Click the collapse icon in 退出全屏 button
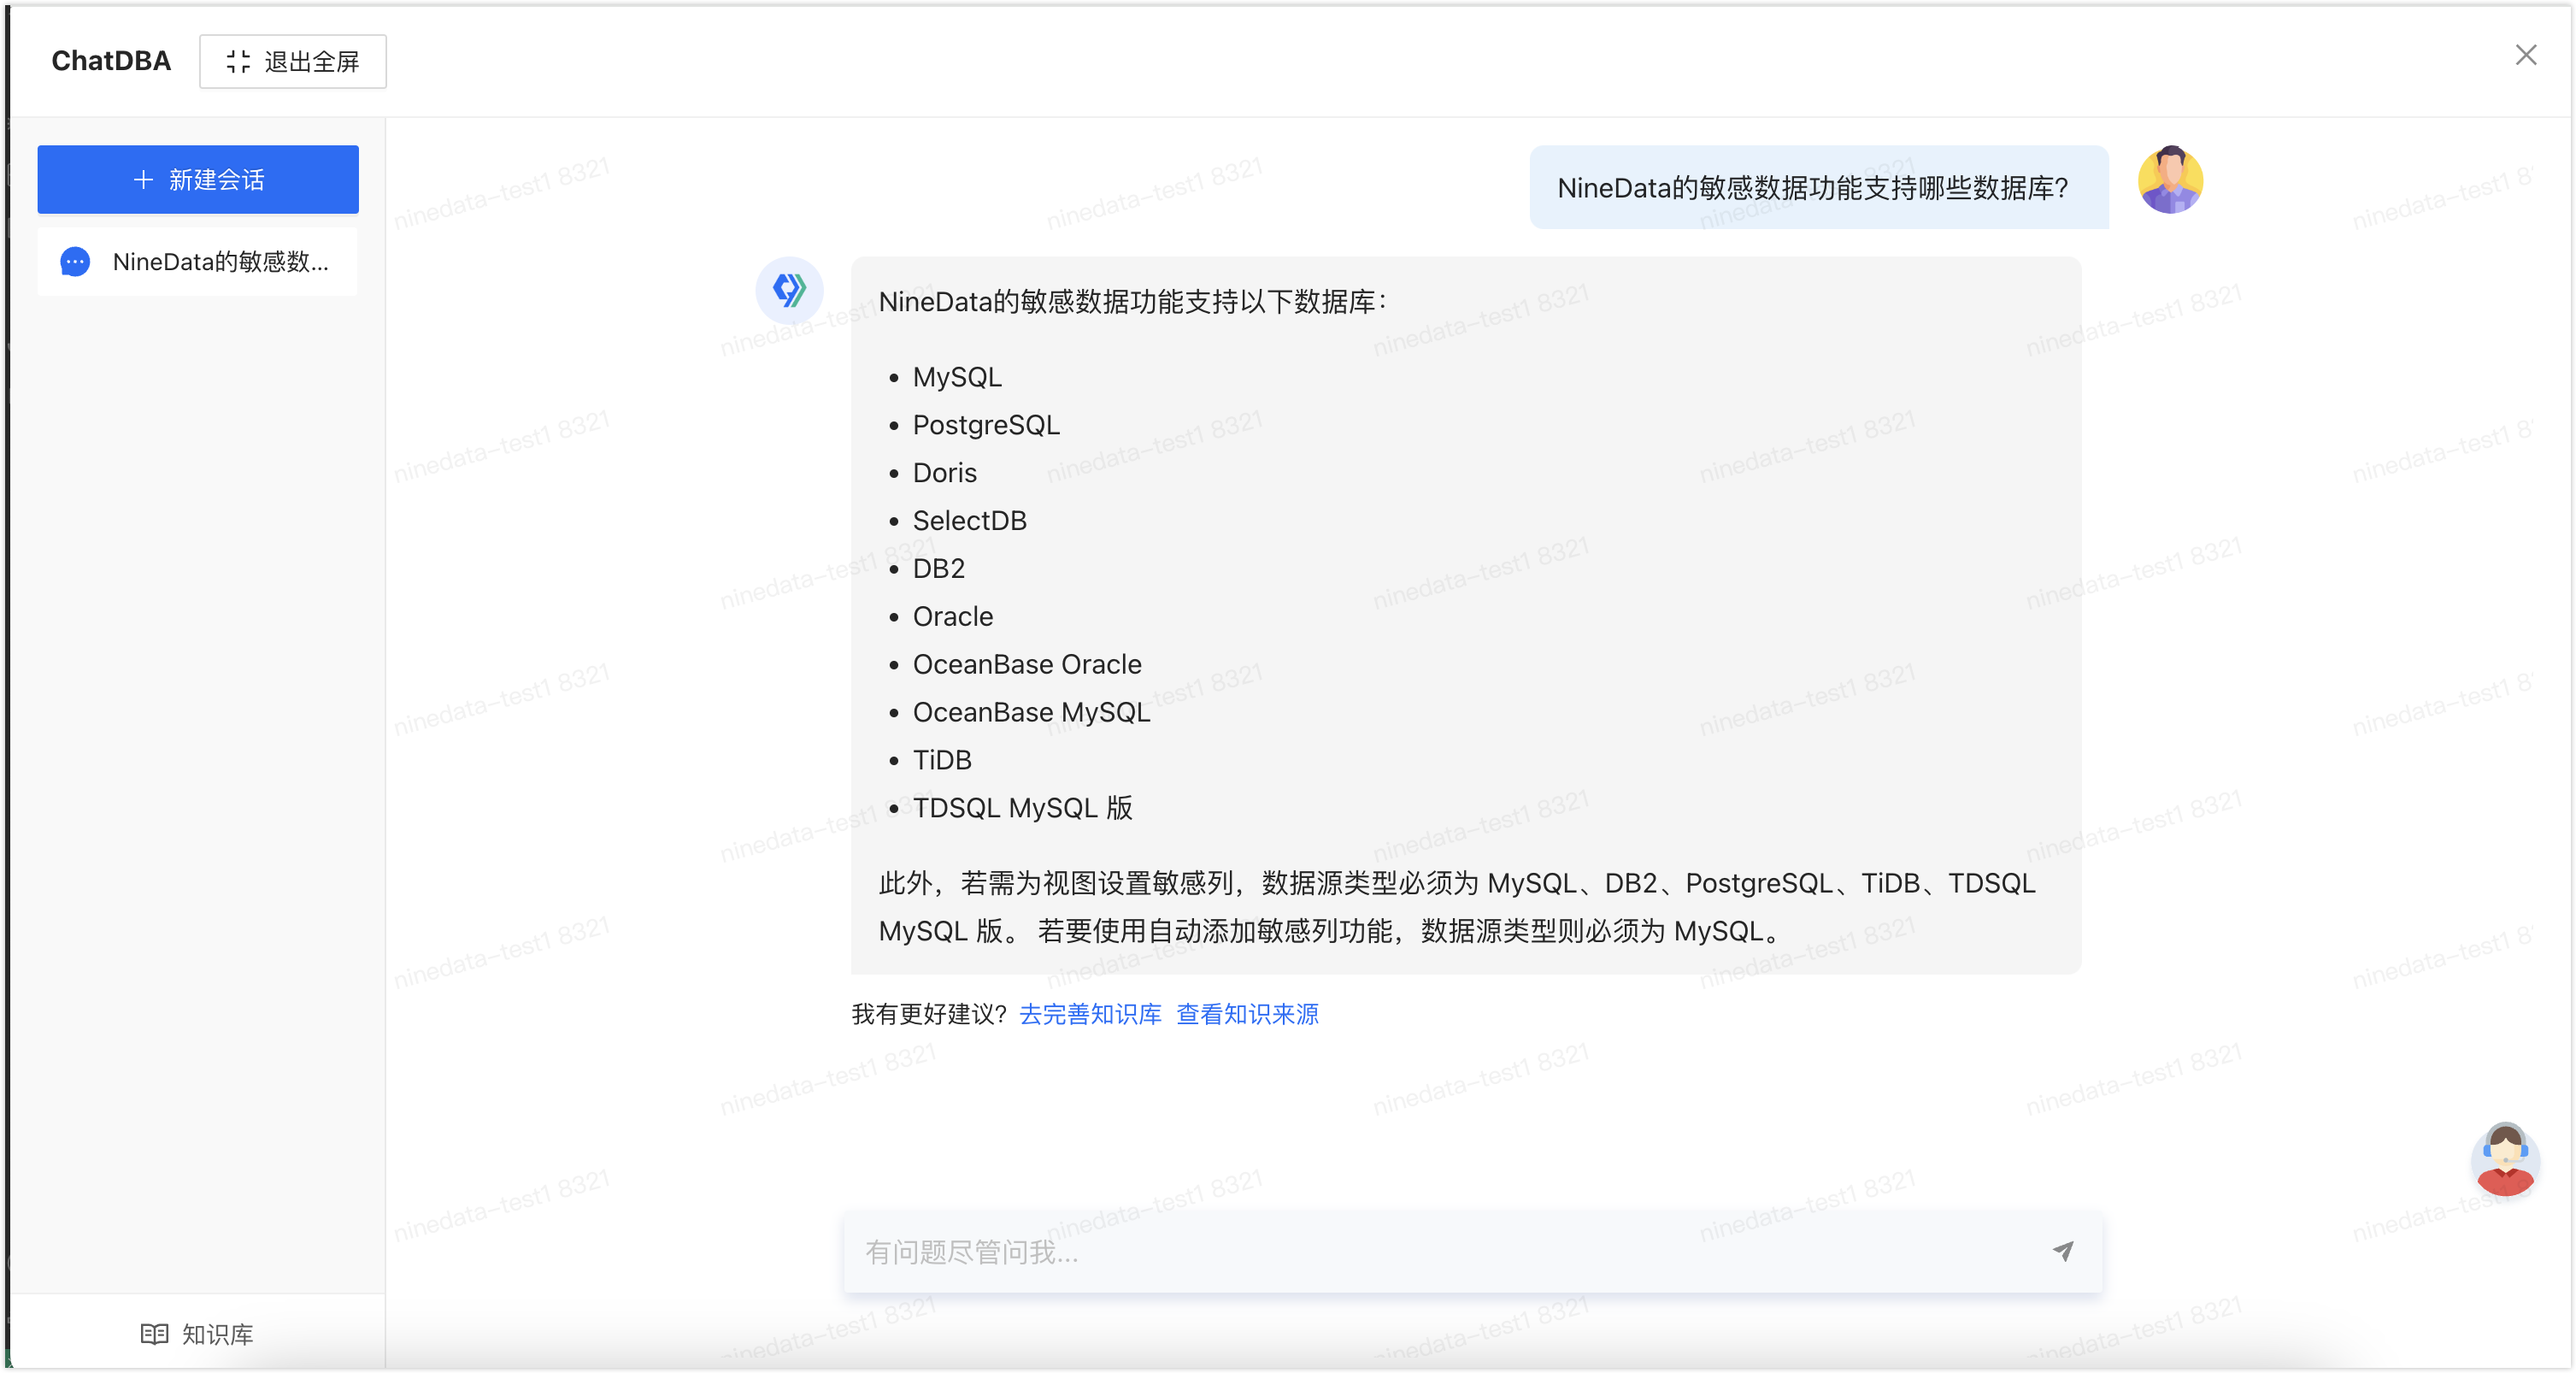This screenshot has width=2576, height=1373. click(238, 62)
